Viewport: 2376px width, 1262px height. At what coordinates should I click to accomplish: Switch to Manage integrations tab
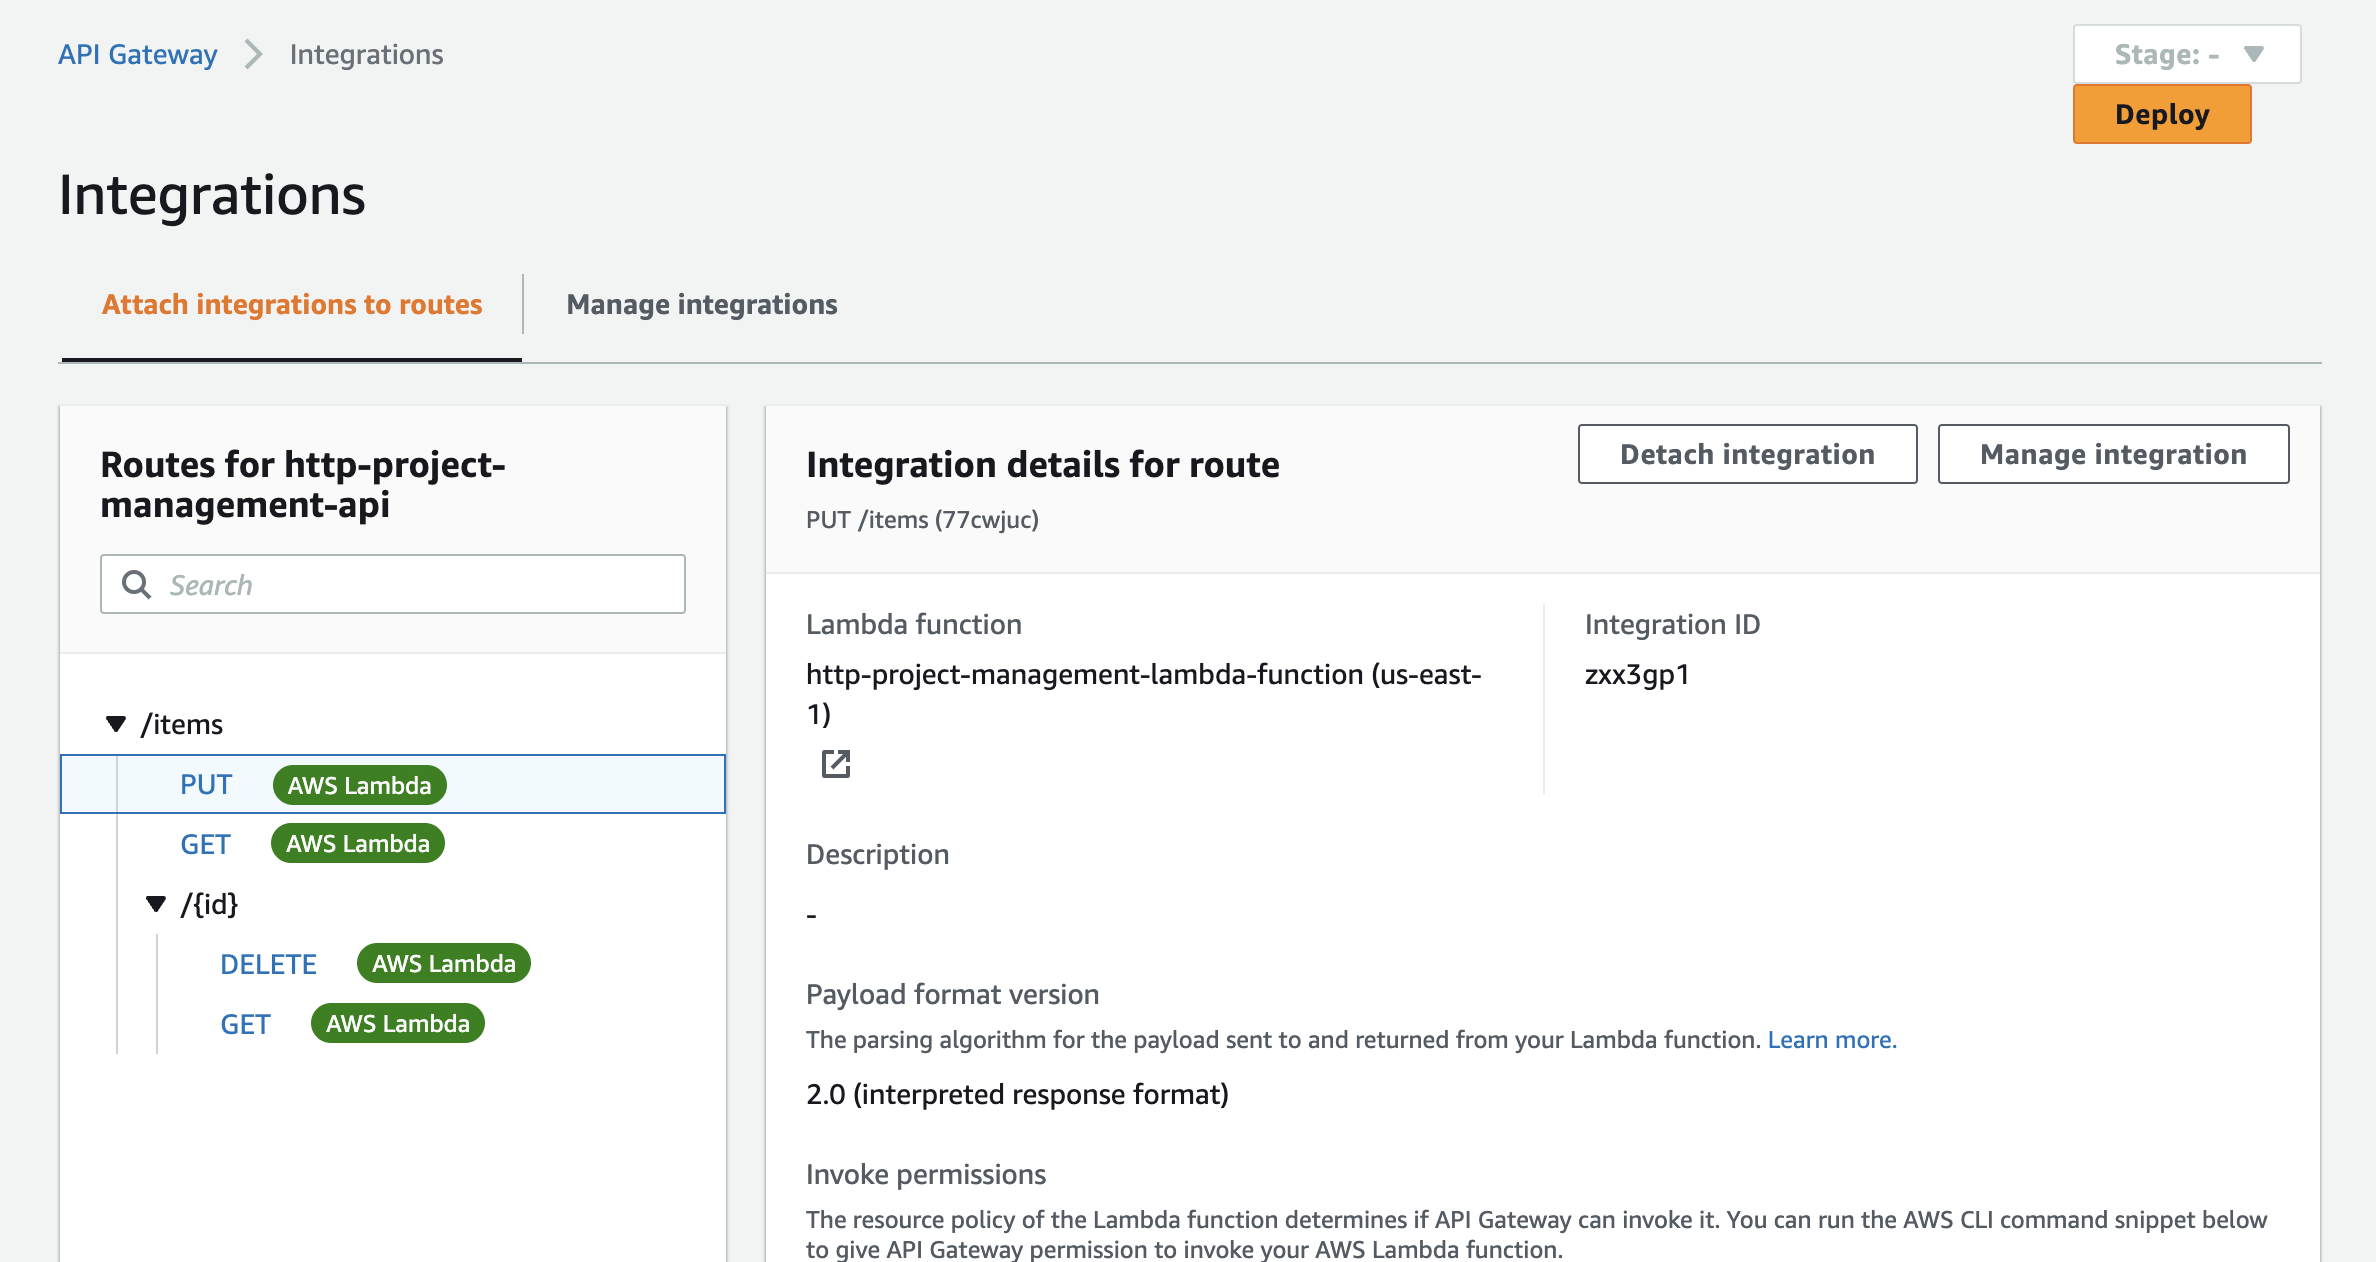click(701, 304)
